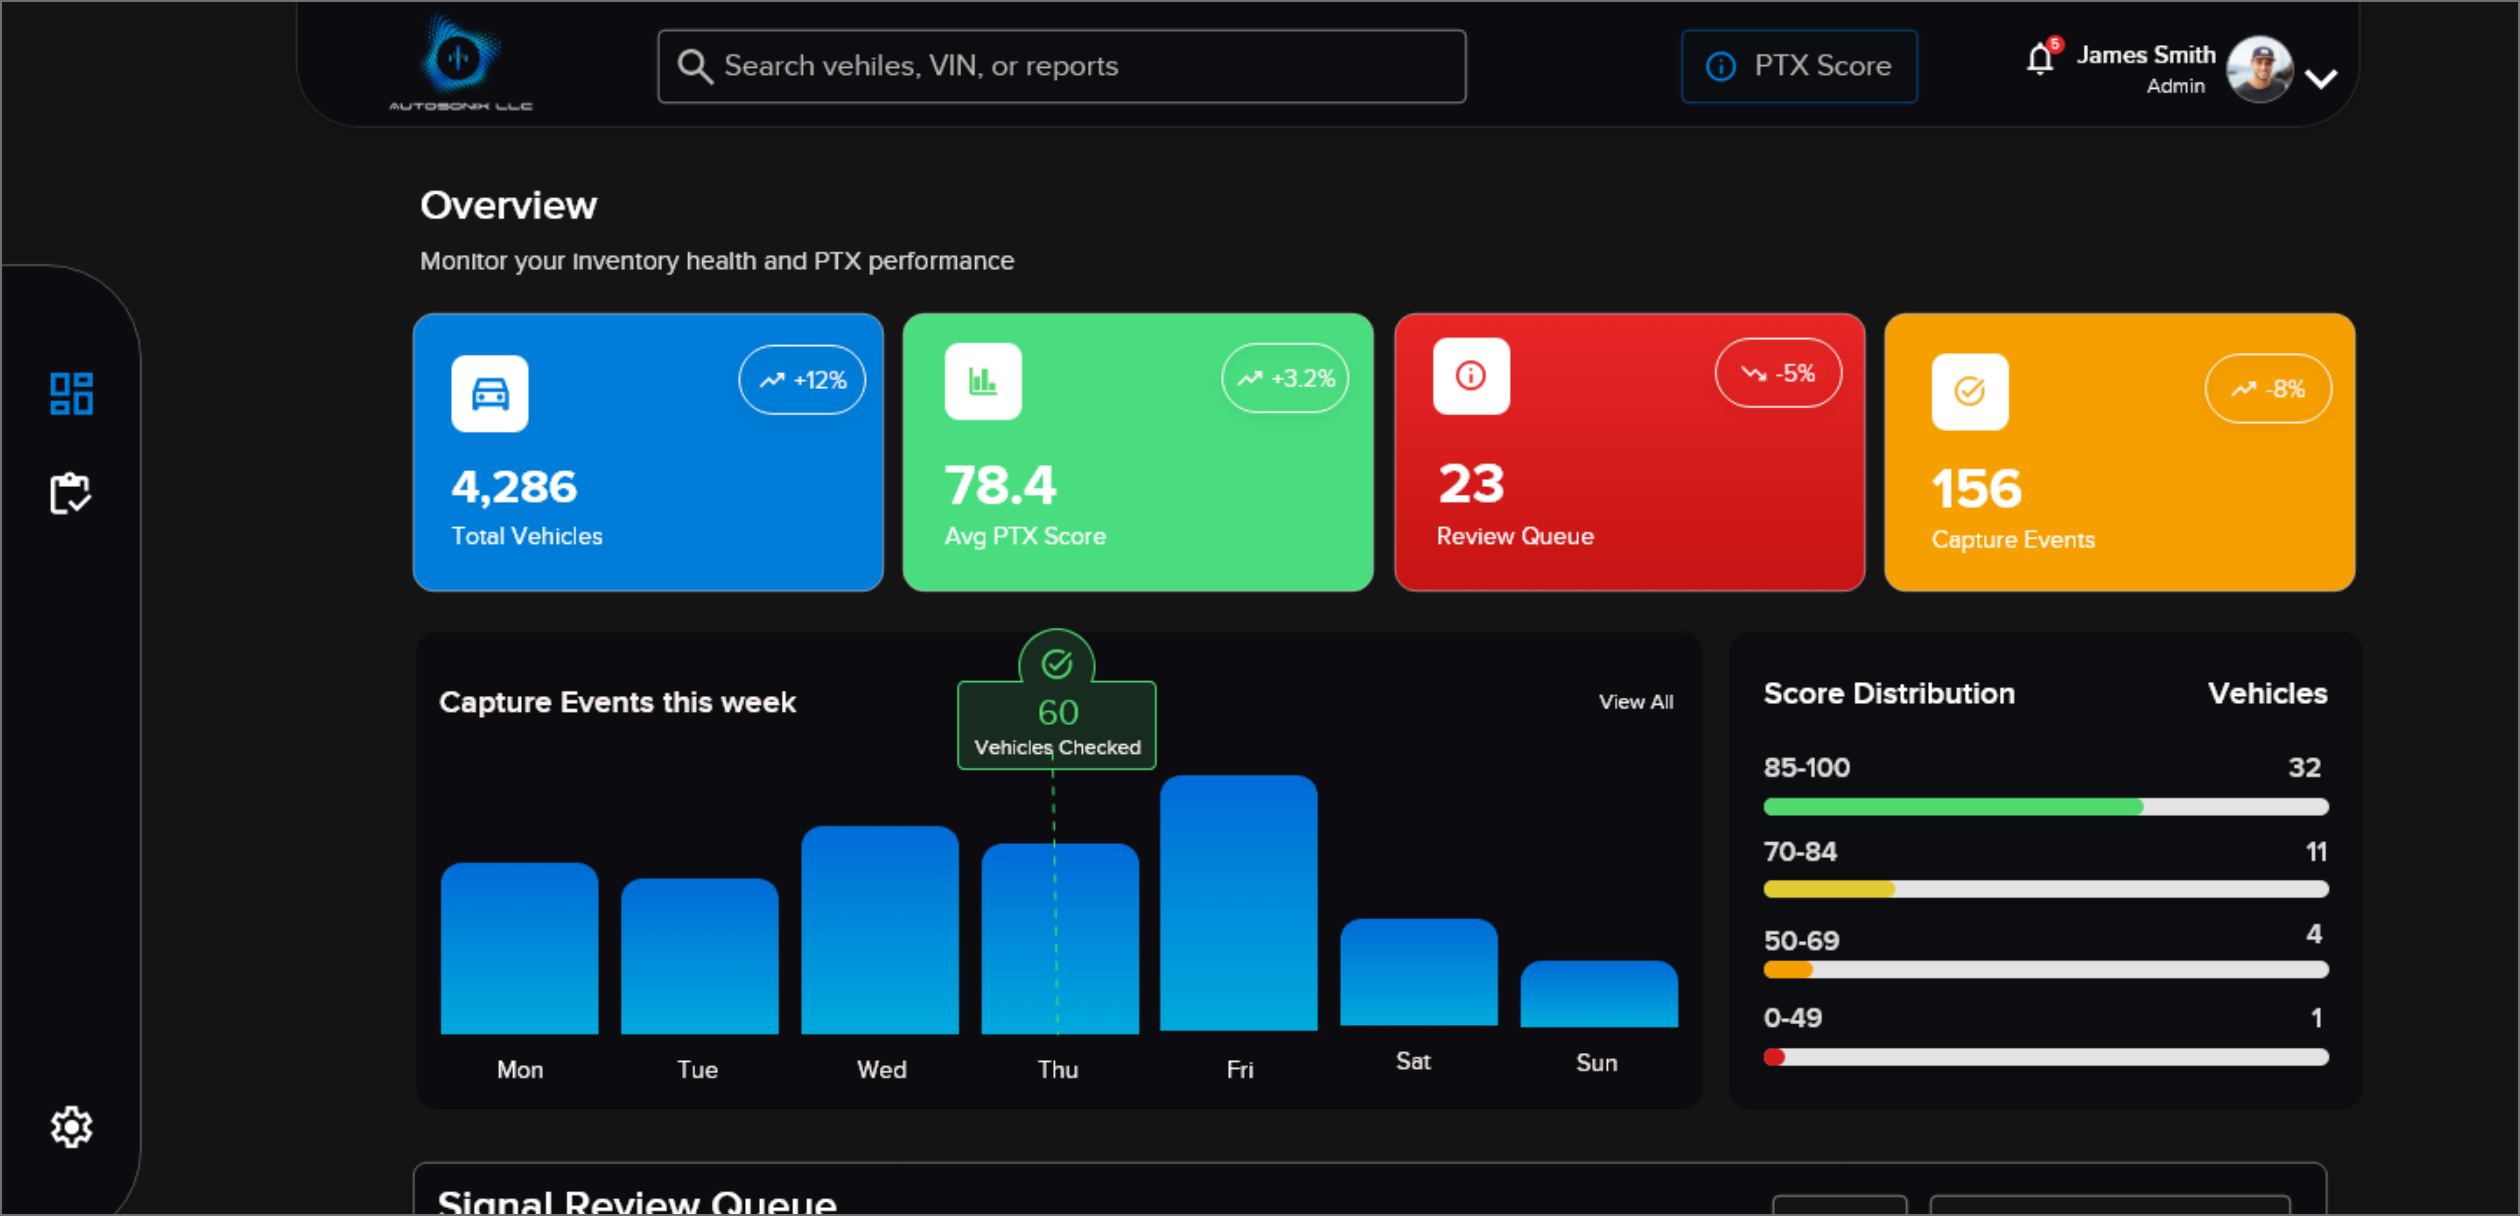
Task: Open the clipboard checklist sidebar icon
Action: point(70,493)
